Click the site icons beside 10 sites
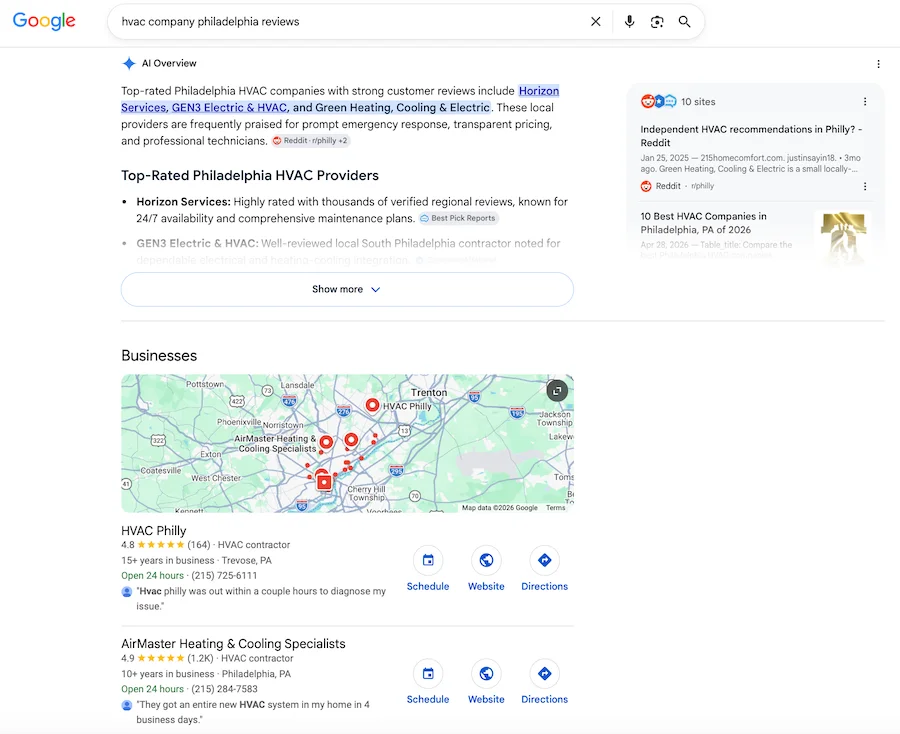The height and width of the screenshot is (734, 900). click(x=658, y=102)
